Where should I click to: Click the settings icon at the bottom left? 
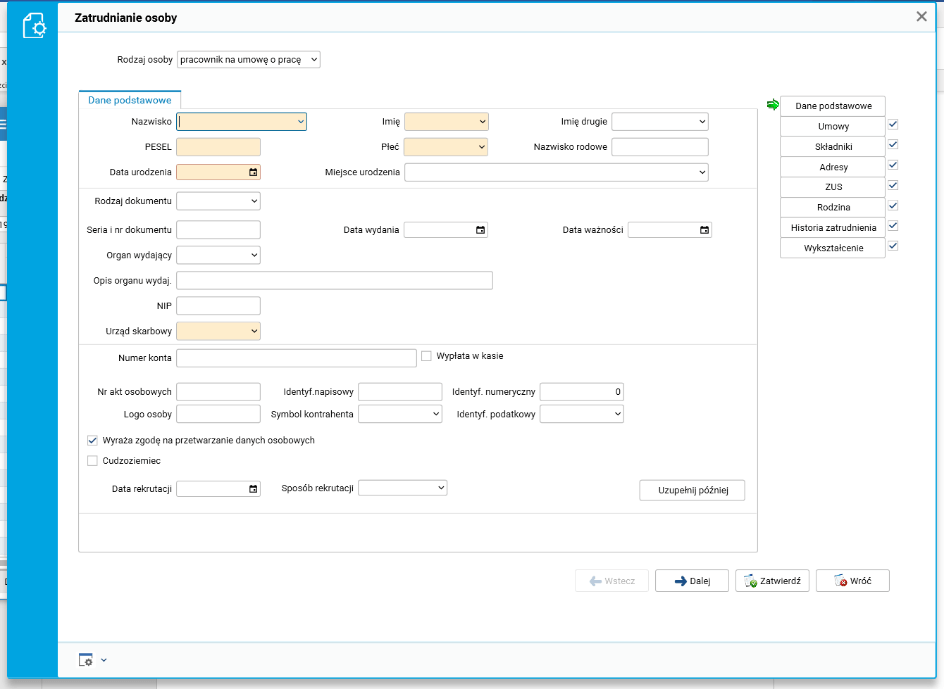[x=86, y=660]
